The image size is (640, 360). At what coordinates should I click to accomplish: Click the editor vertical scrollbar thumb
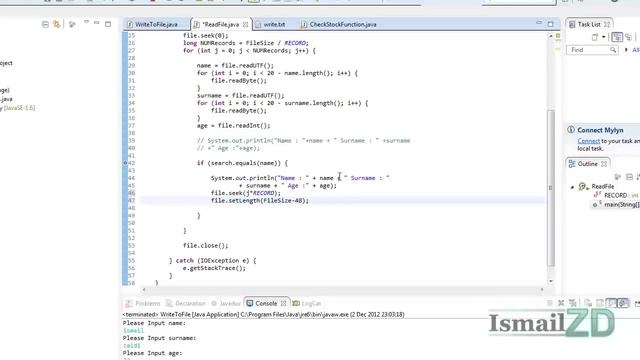click(551, 188)
